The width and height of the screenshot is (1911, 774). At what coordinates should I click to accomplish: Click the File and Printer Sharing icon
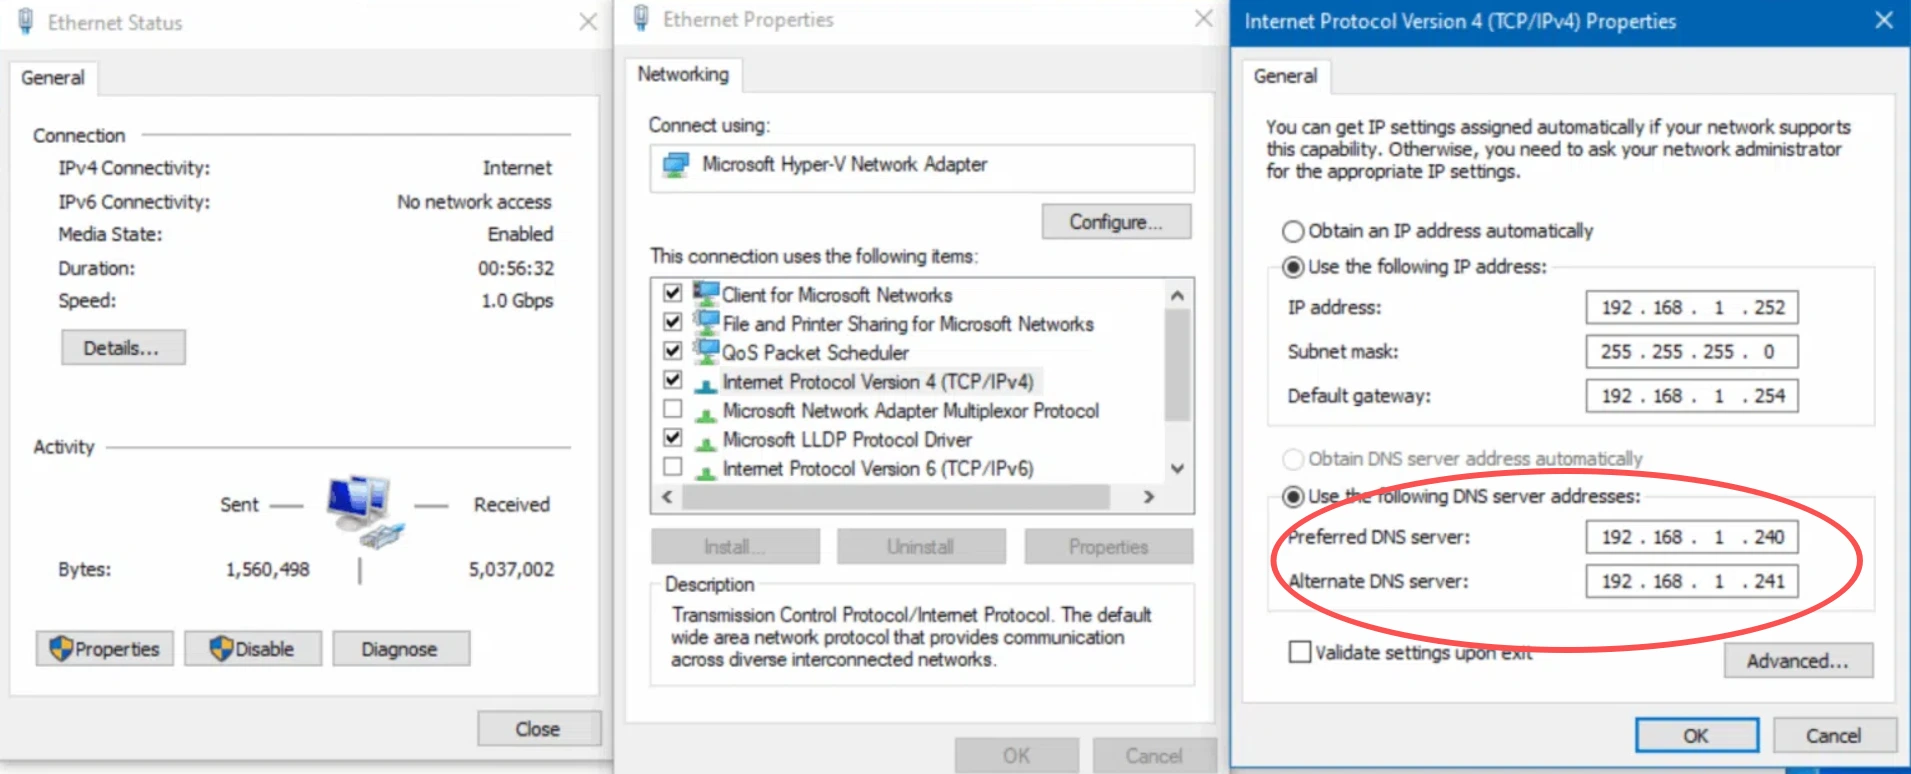pos(706,323)
